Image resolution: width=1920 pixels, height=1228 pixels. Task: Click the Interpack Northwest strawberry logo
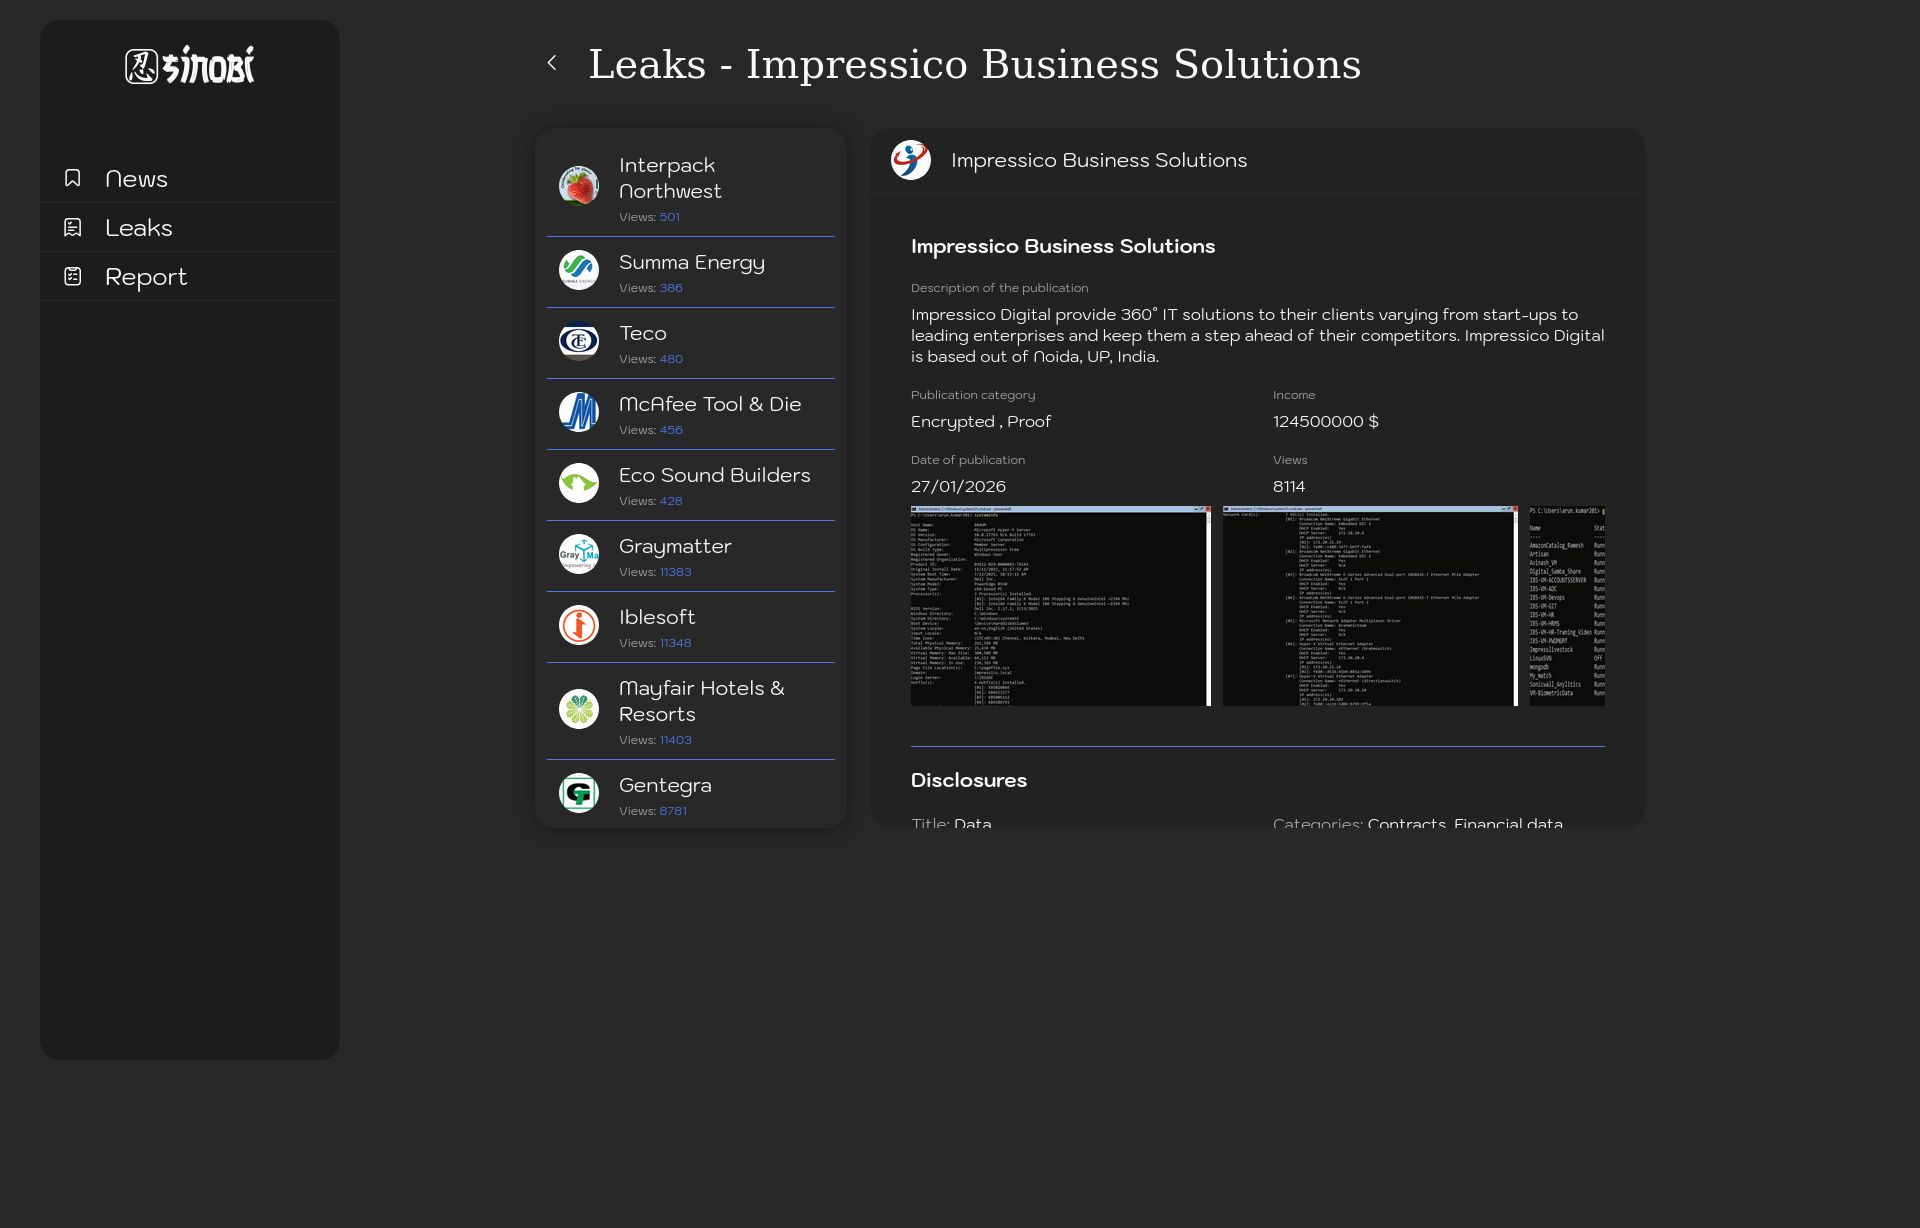click(x=579, y=186)
